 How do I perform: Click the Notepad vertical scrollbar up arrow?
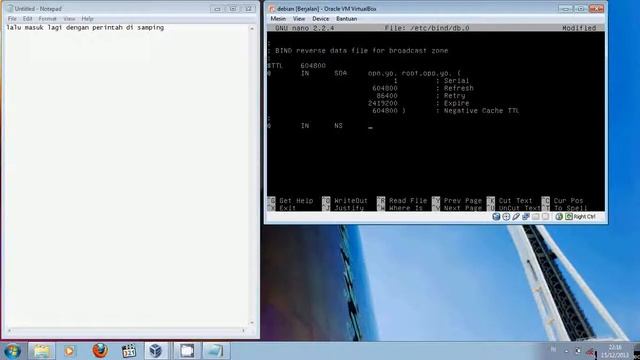coord(252,29)
